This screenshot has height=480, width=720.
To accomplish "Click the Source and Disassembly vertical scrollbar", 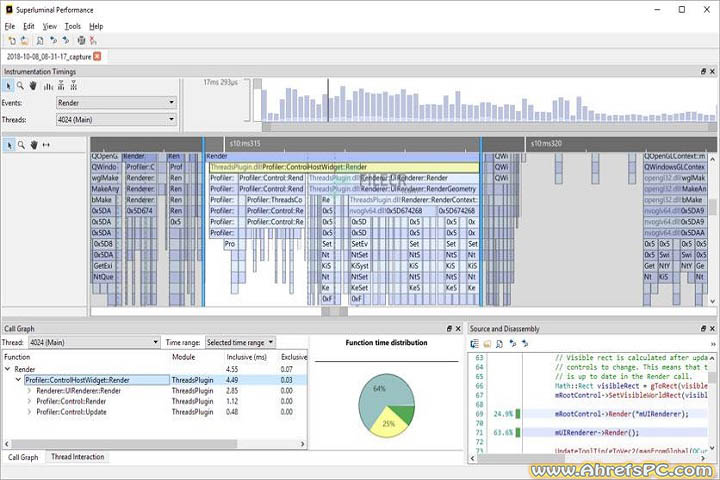I will [712, 378].
